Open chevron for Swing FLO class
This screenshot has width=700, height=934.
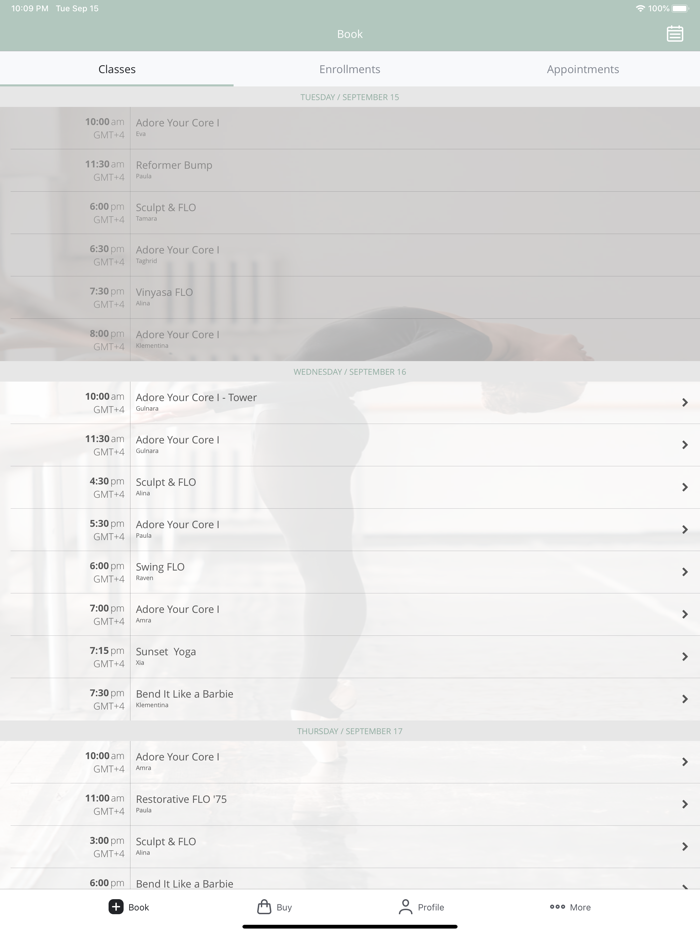click(x=685, y=572)
